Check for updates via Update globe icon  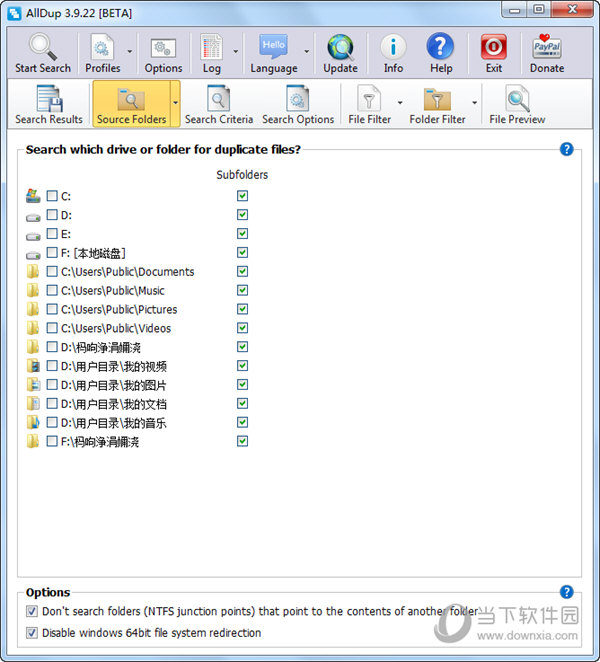click(340, 53)
